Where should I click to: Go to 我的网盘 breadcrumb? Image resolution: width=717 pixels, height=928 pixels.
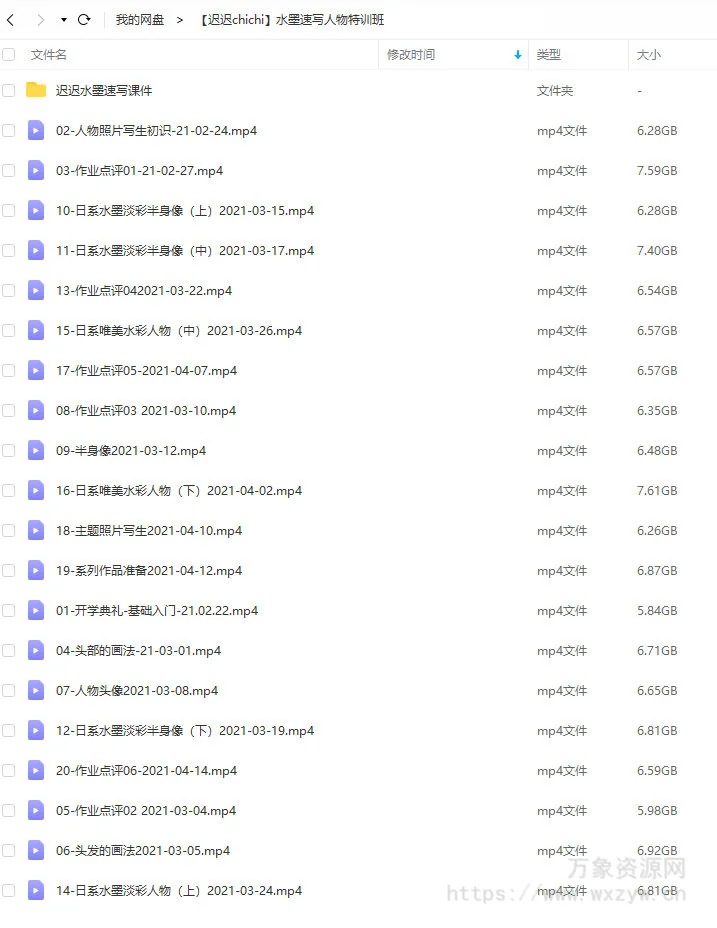tap(140, 20)
